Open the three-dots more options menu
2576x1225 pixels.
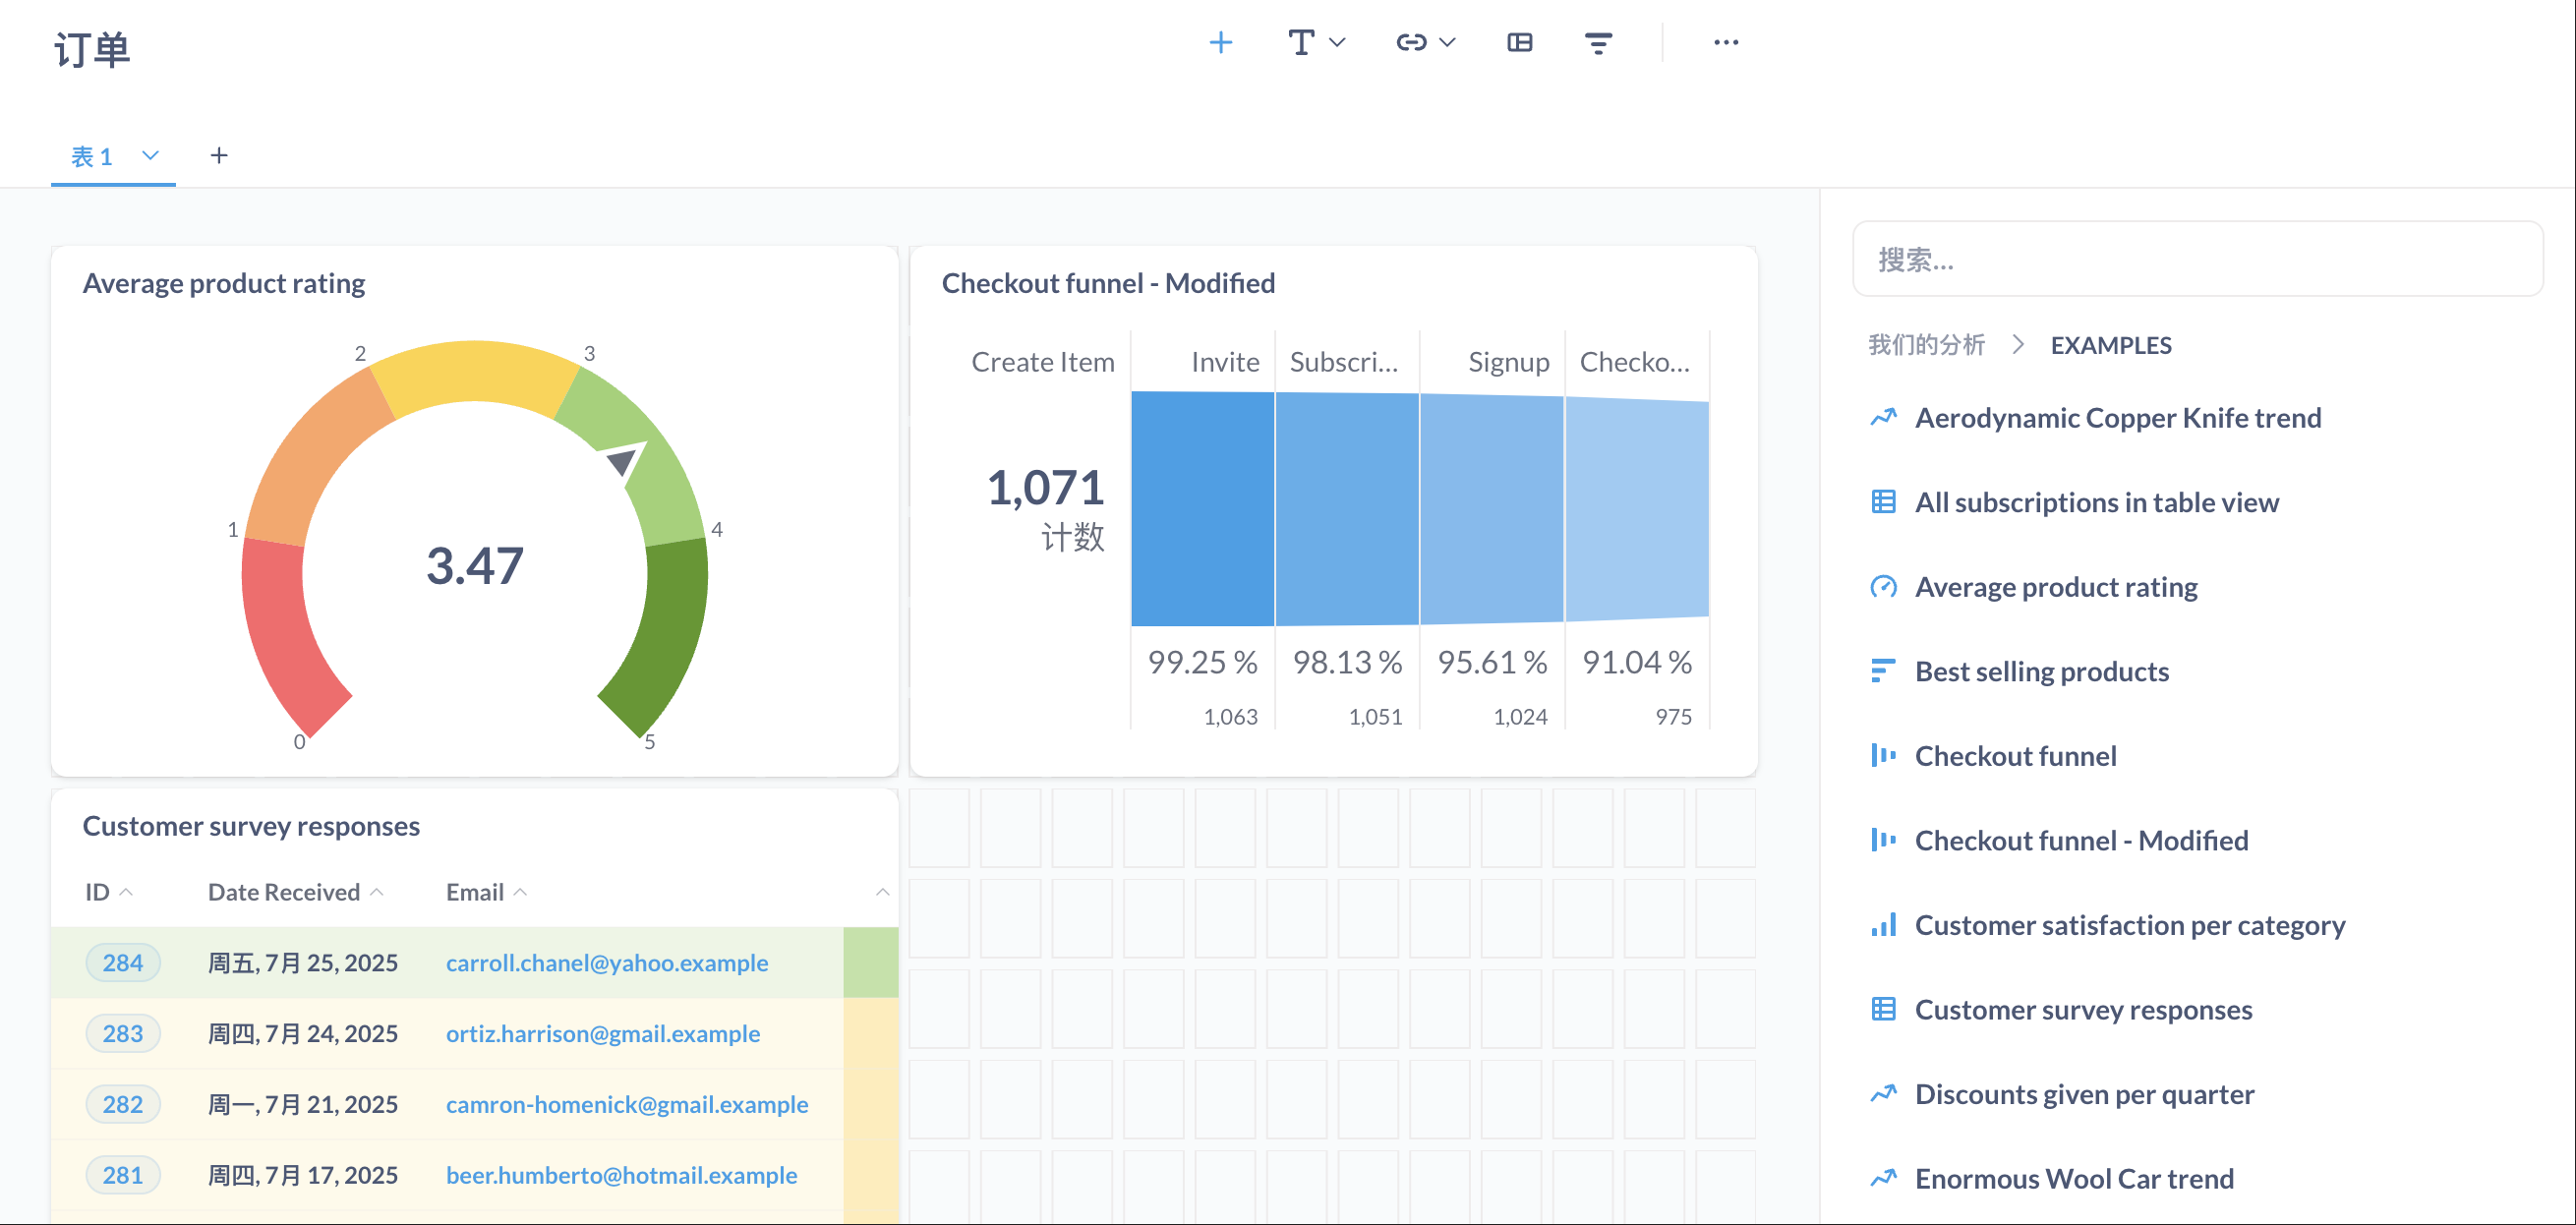1726,43
